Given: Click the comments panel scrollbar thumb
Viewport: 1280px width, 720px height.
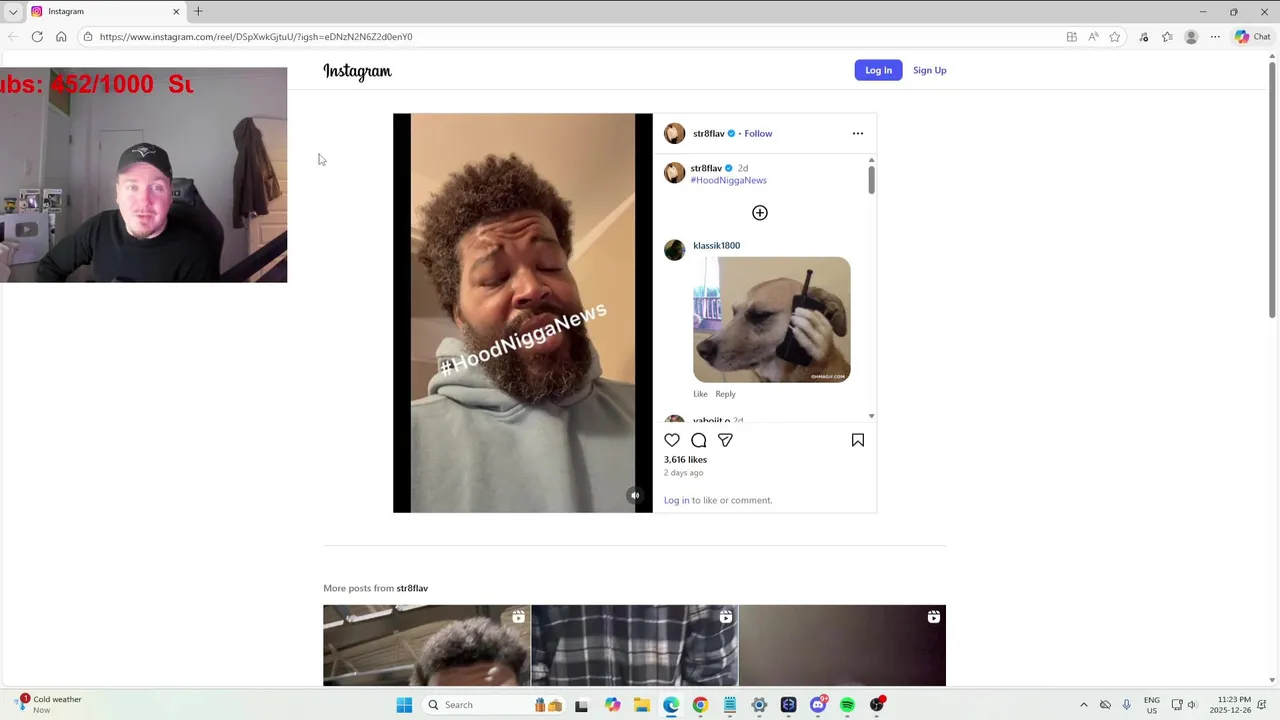Looking at the screenshot, I should (x=871, y=180).
